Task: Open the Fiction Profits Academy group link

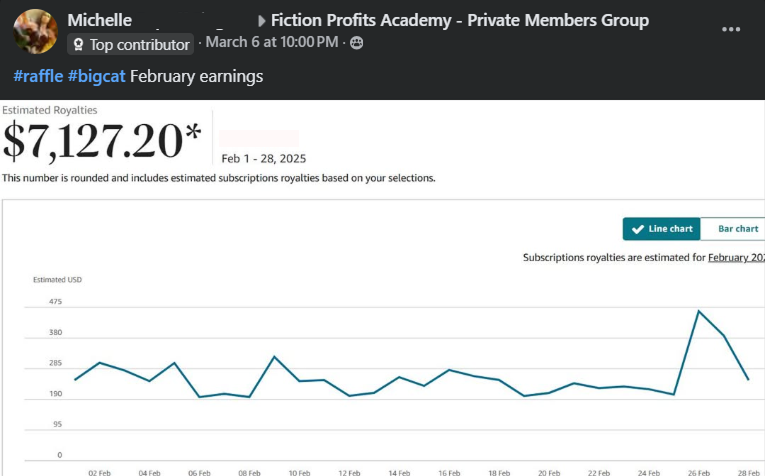Action: tap(459, 20)
